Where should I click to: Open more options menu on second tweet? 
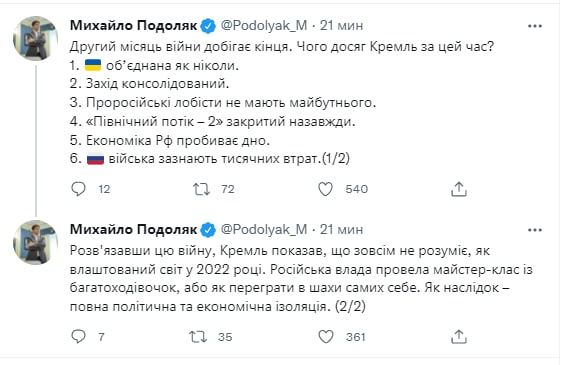tap(535, 230)
